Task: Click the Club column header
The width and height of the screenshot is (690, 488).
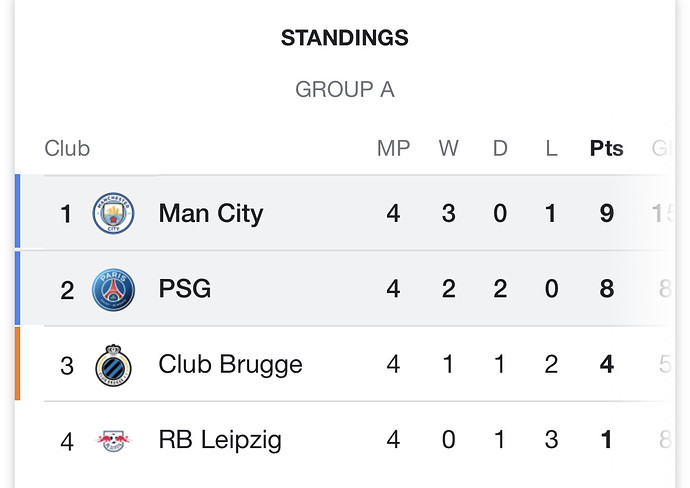Action: pyautogui.click(x=67, y=148)
